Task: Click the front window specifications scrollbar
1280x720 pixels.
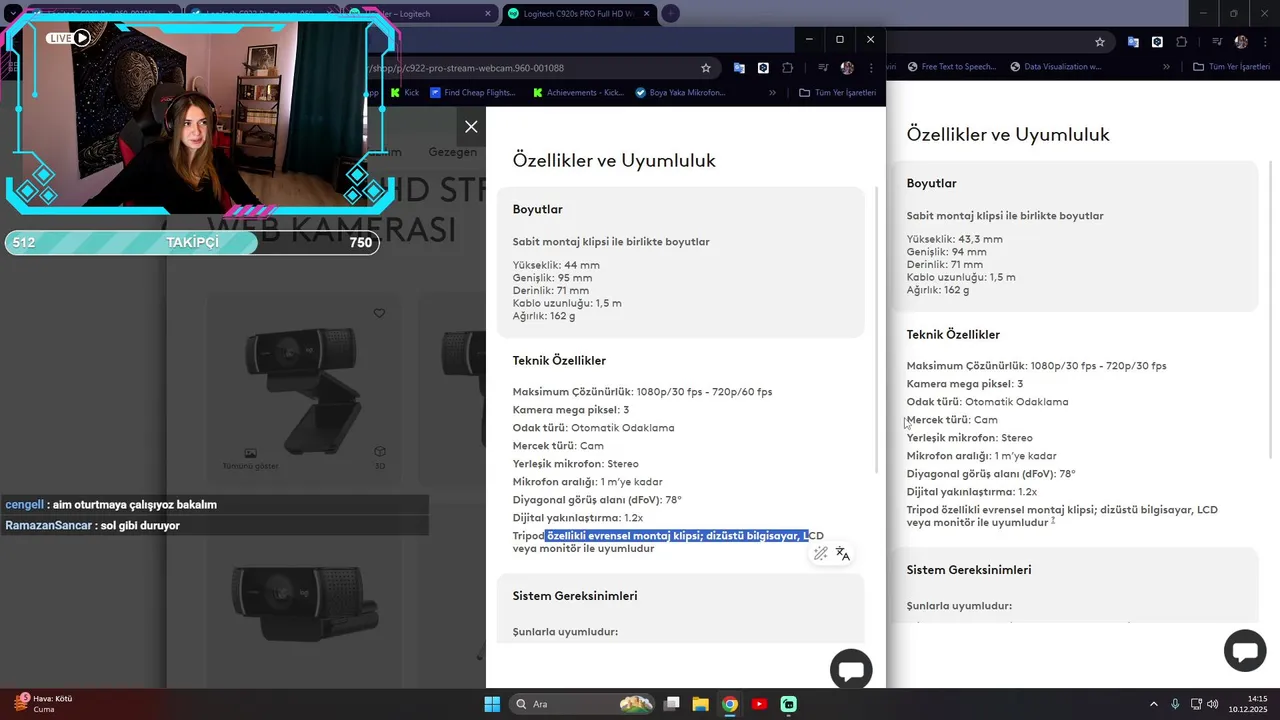Action: point(878,330)
